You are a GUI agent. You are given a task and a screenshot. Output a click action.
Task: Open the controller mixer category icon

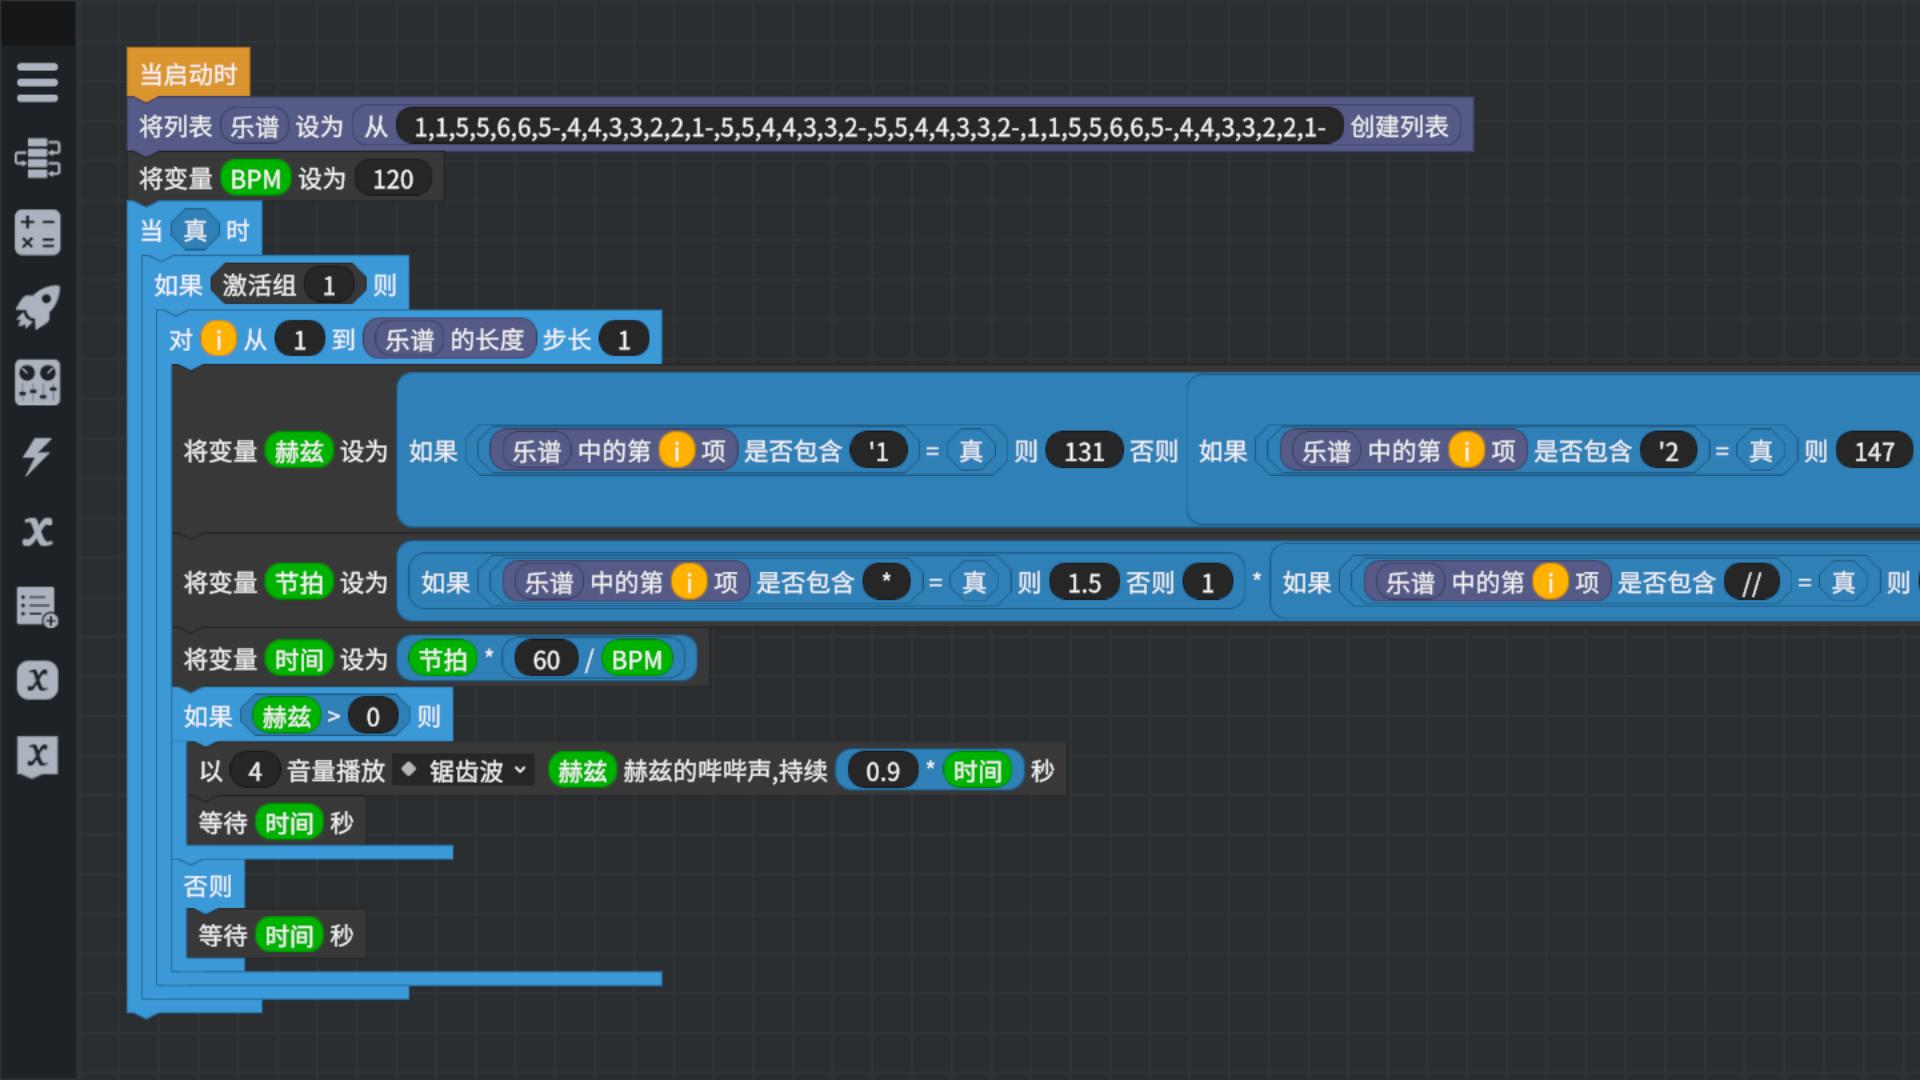[37, 382]
